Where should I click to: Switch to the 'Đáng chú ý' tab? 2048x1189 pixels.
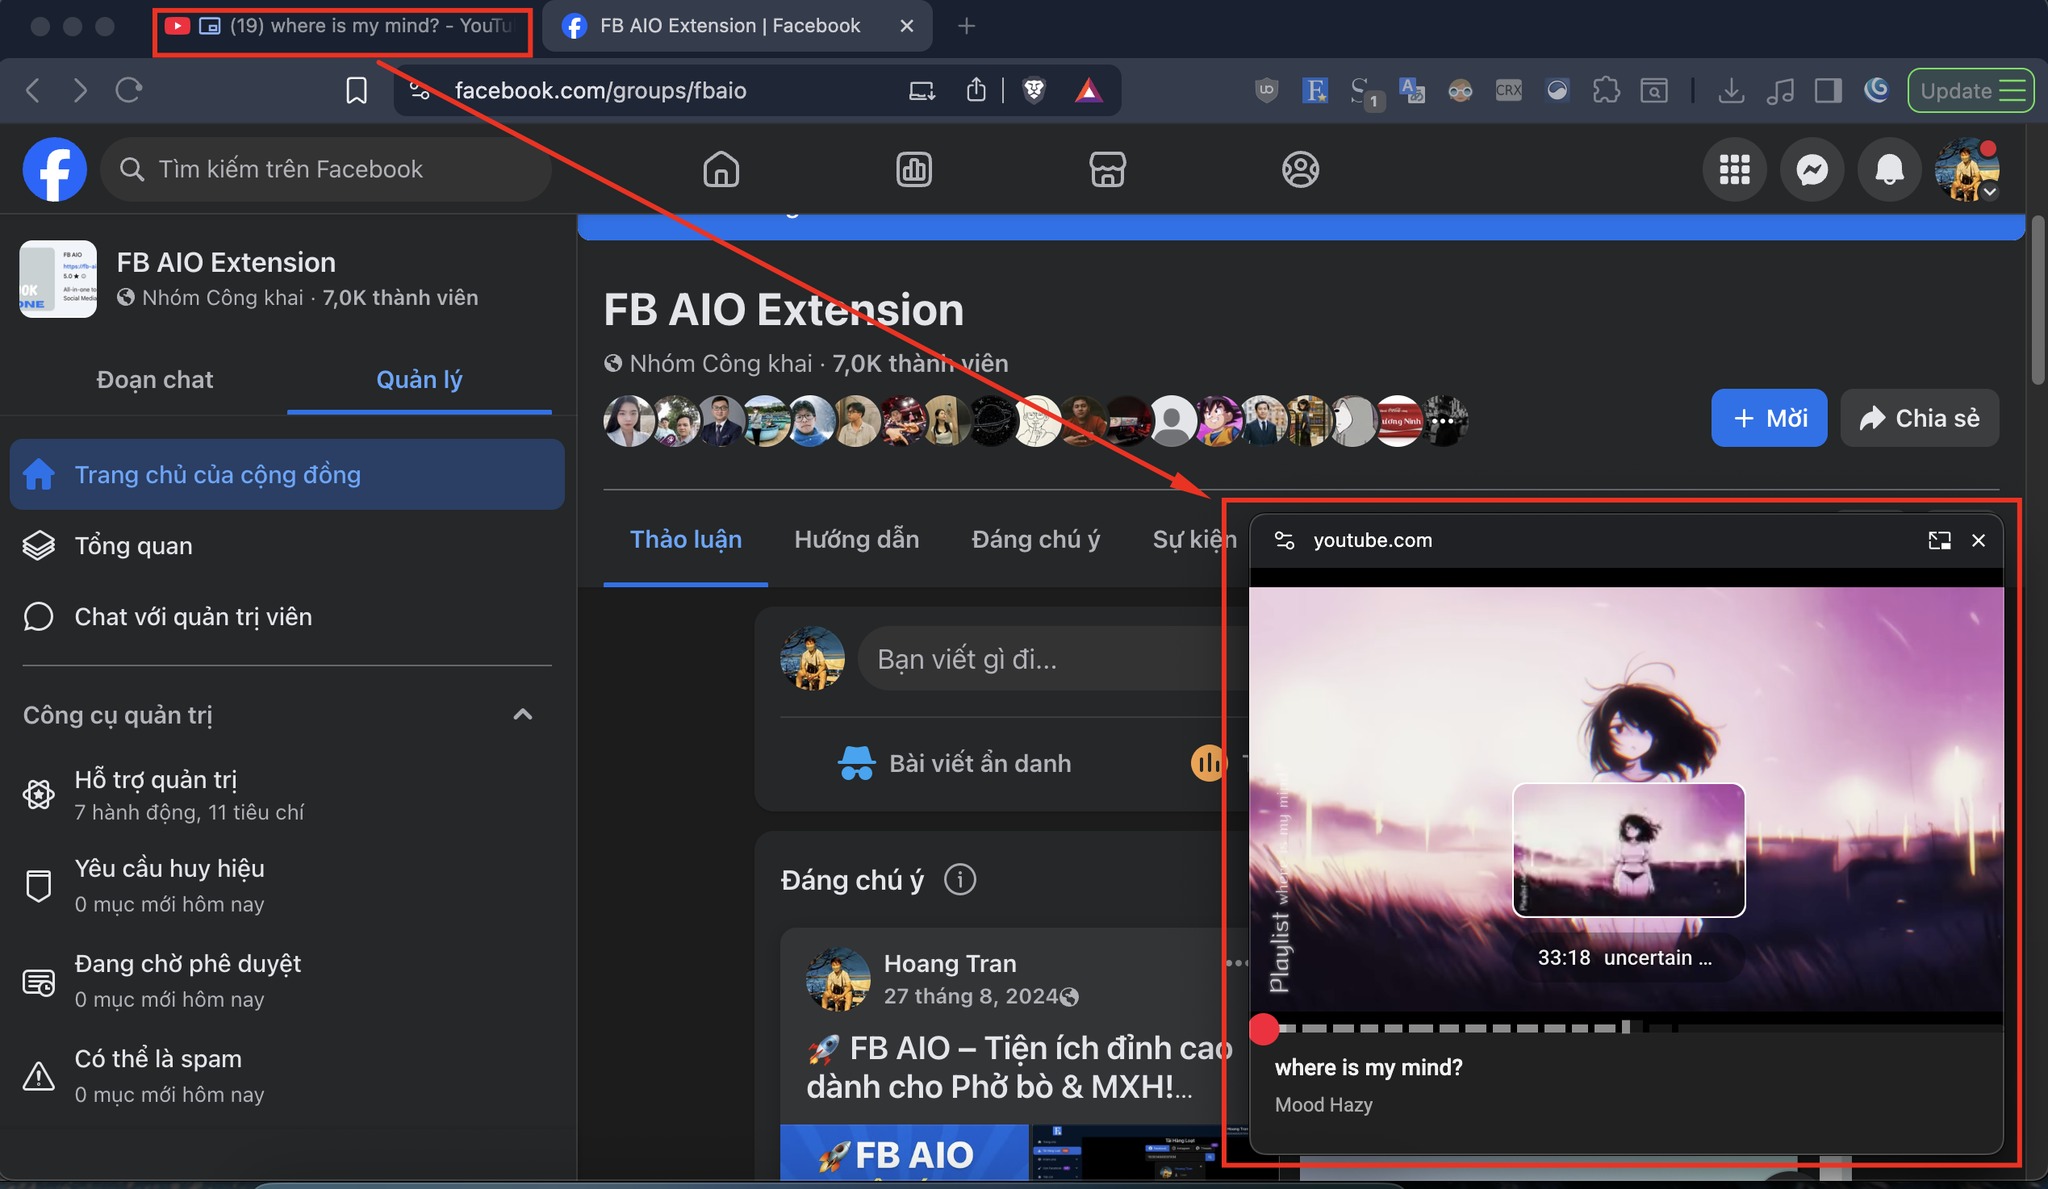[x=1036, y=540]
